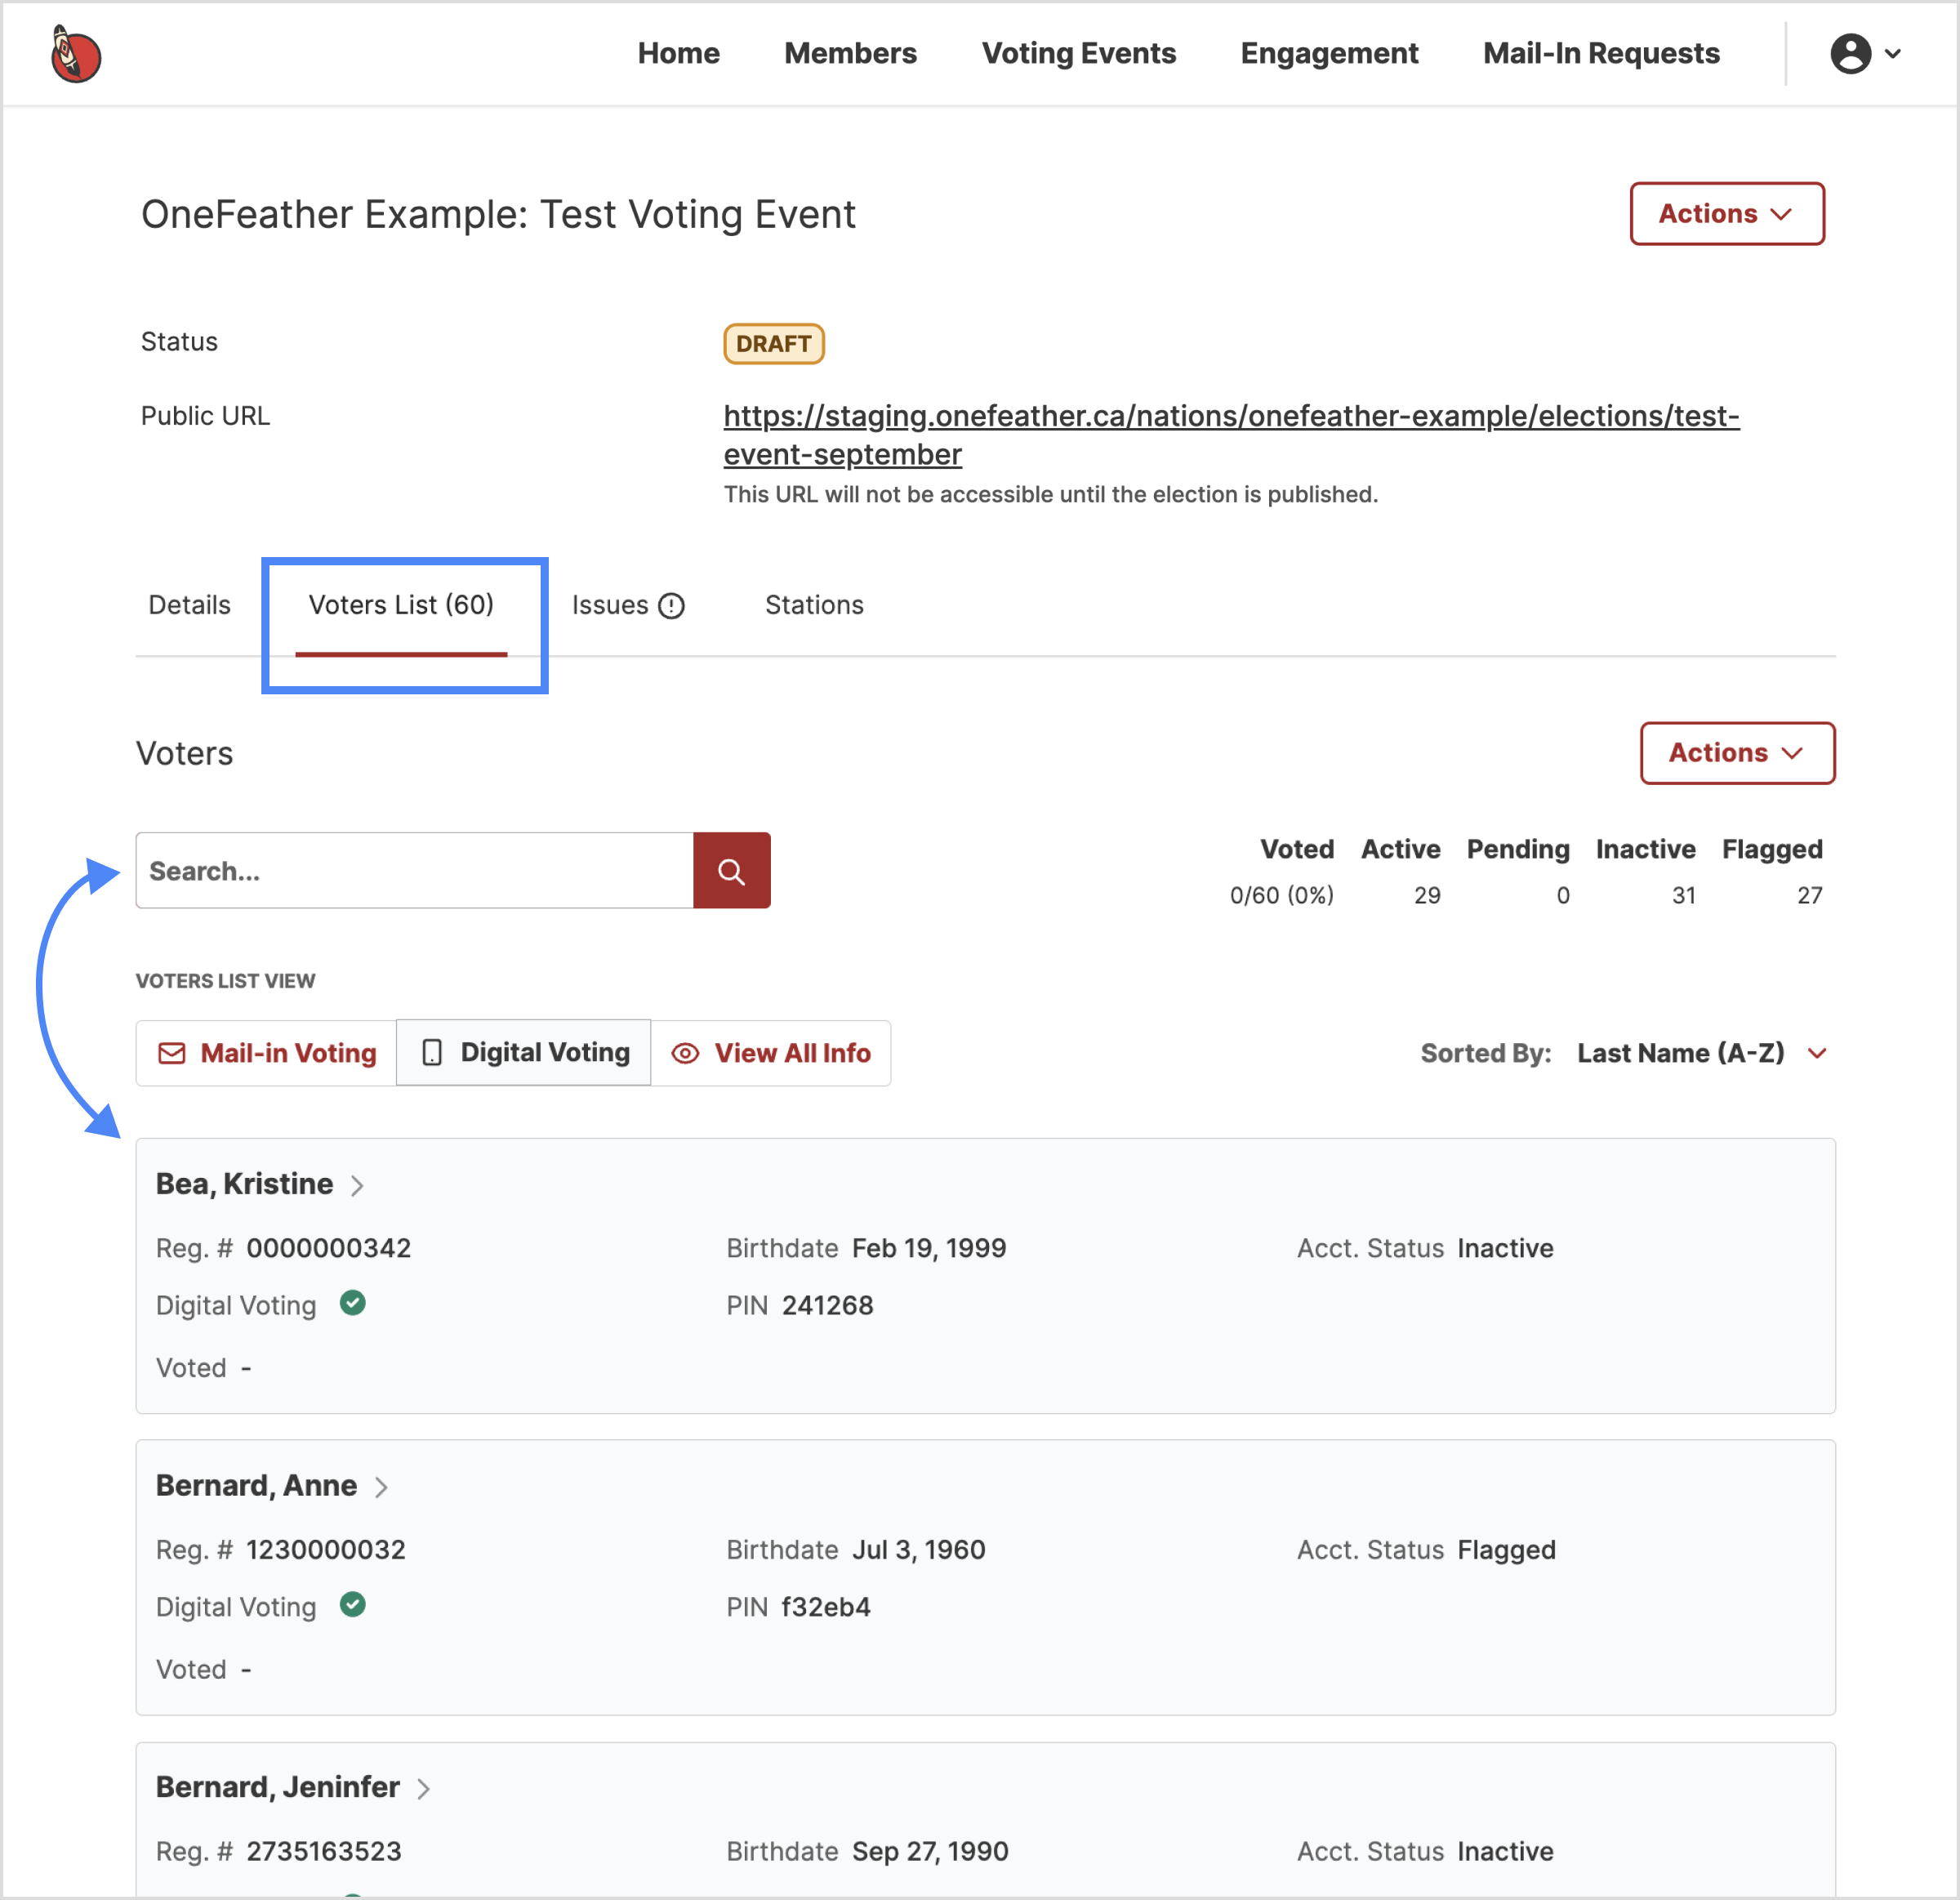Click the event title heading
Image resolution: width=1960 pixels, height=1900 pixels.
pyautogui.click(x=498, y=214)
